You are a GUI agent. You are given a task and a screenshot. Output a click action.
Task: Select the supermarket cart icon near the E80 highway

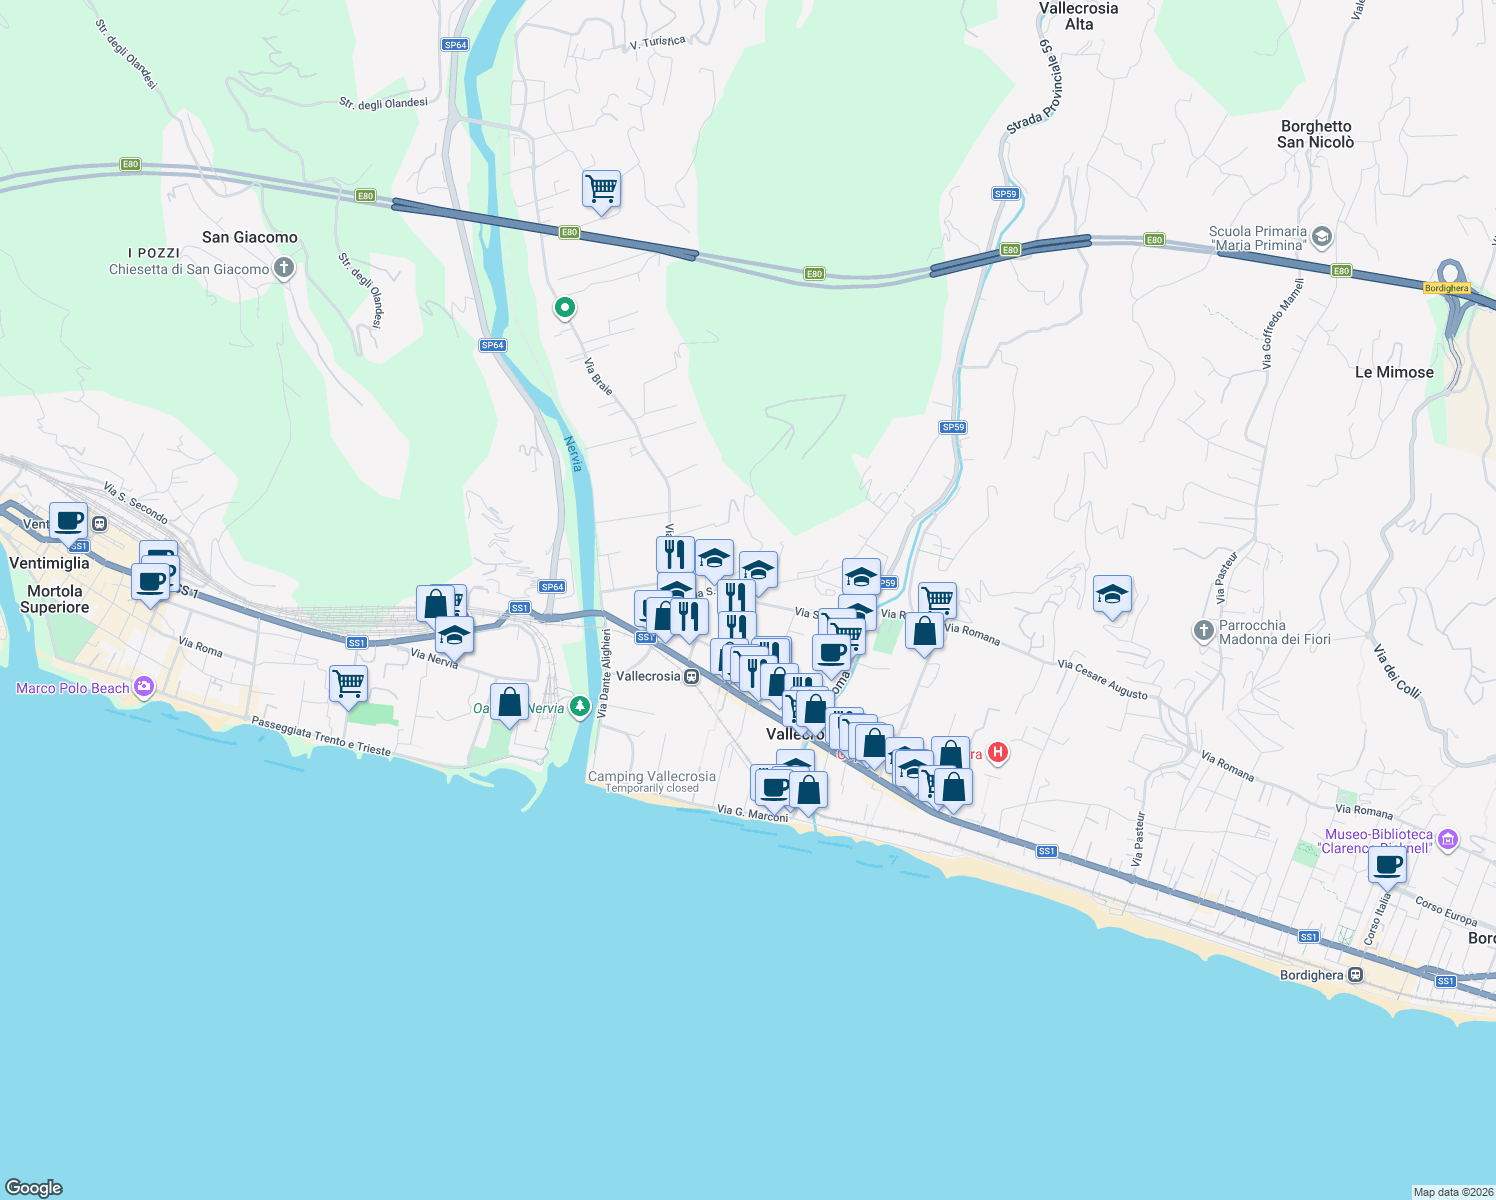pos(601,190)
